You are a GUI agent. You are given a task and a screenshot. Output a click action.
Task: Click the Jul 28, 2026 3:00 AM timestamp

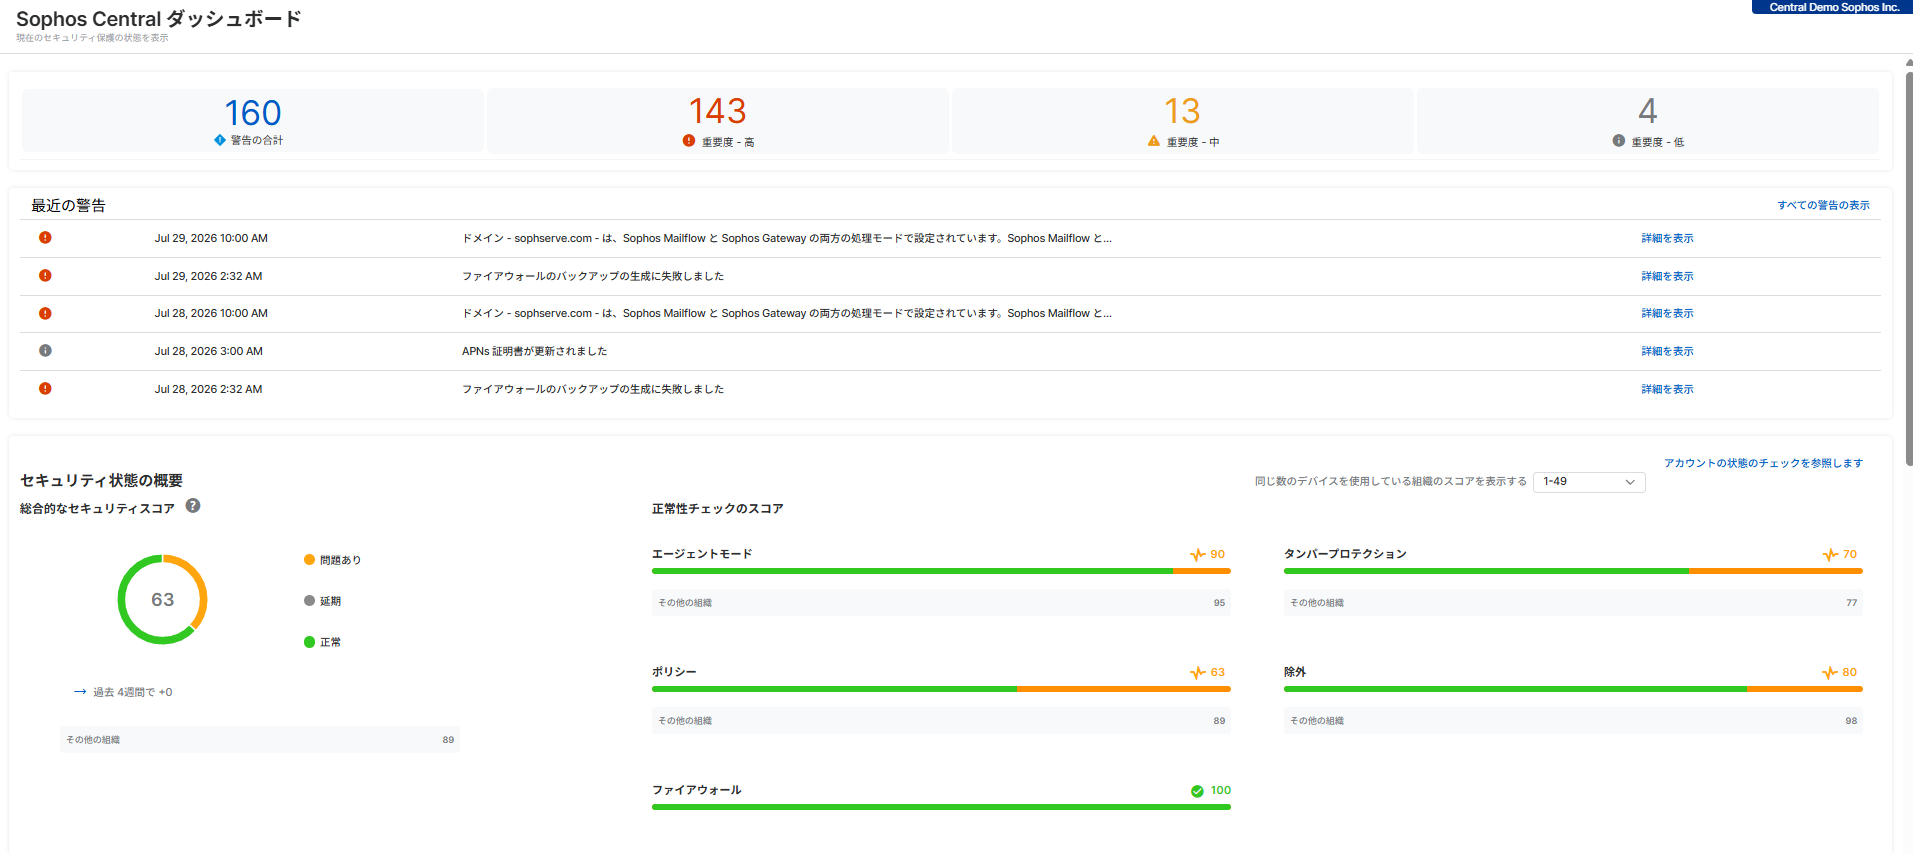pos(208,351)
